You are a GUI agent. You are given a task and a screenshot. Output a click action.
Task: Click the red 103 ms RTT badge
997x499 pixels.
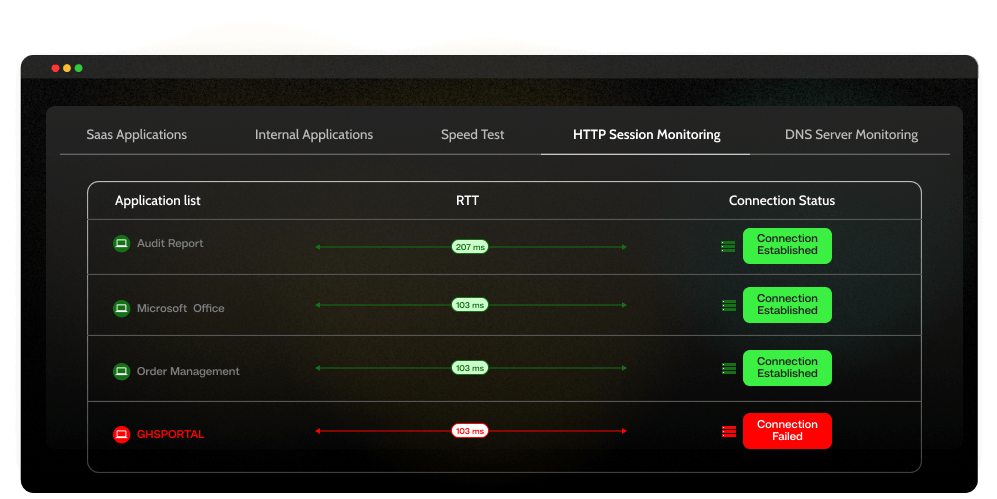[x=470, y=431]
